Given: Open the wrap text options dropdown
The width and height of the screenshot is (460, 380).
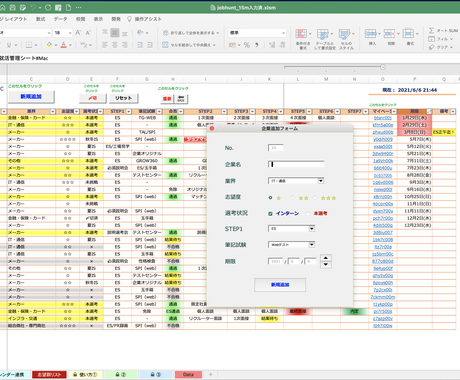Looking at the screenshot, I should 218,33.
